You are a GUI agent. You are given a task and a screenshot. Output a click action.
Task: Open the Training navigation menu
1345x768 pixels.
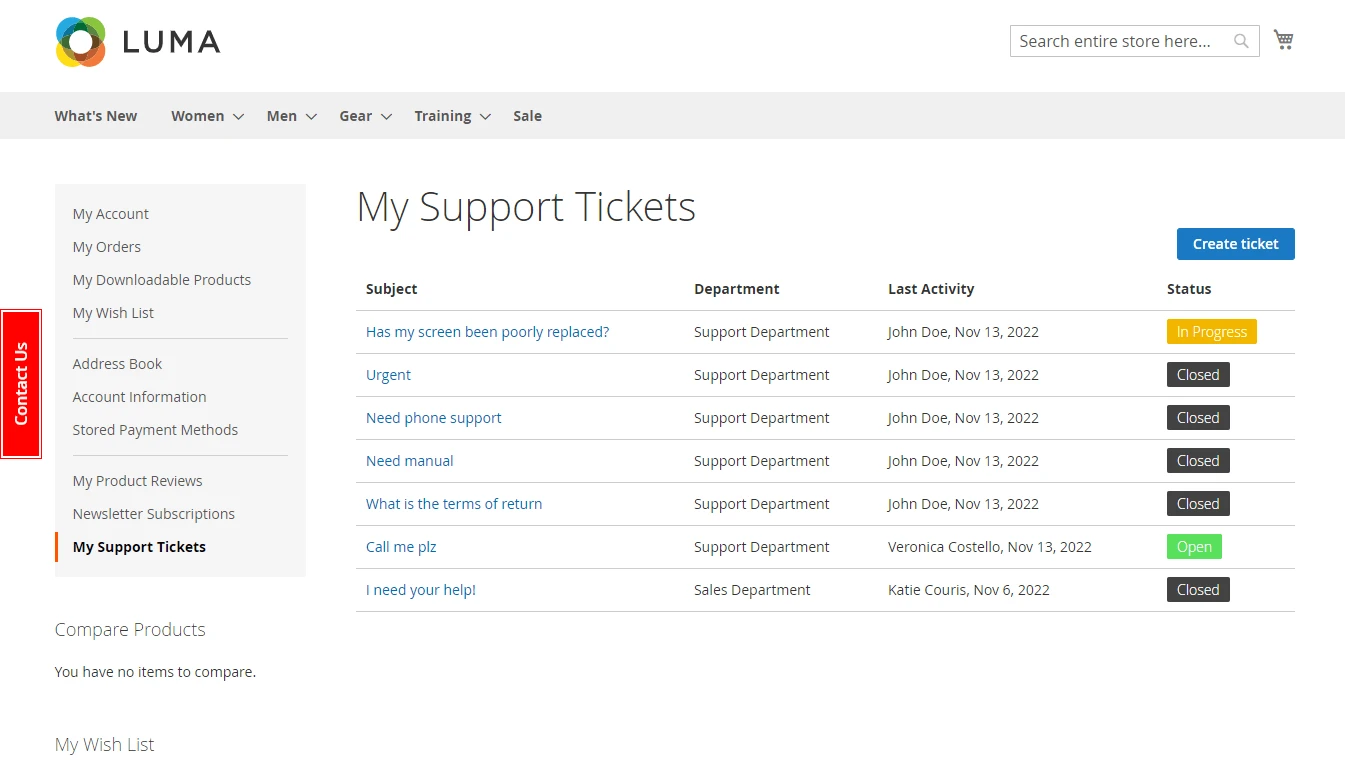452,116
